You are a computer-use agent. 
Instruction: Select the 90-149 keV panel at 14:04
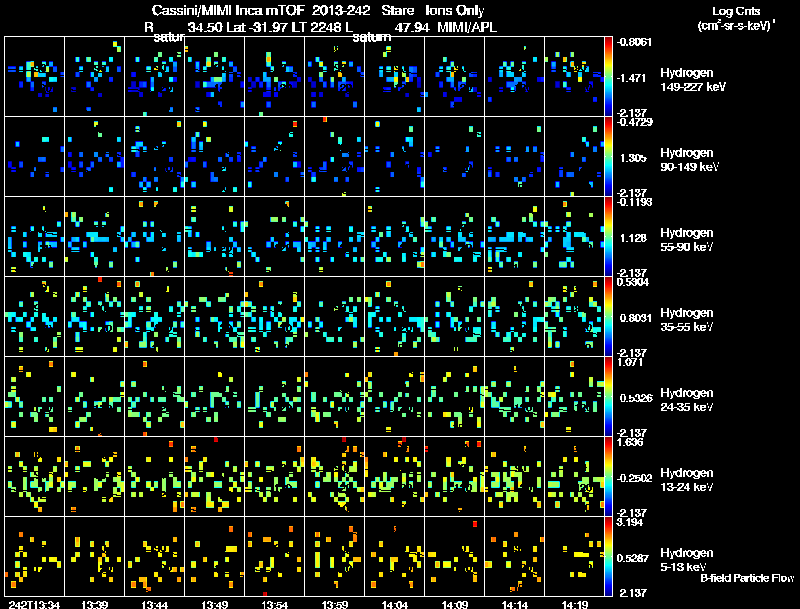point(394,157)
